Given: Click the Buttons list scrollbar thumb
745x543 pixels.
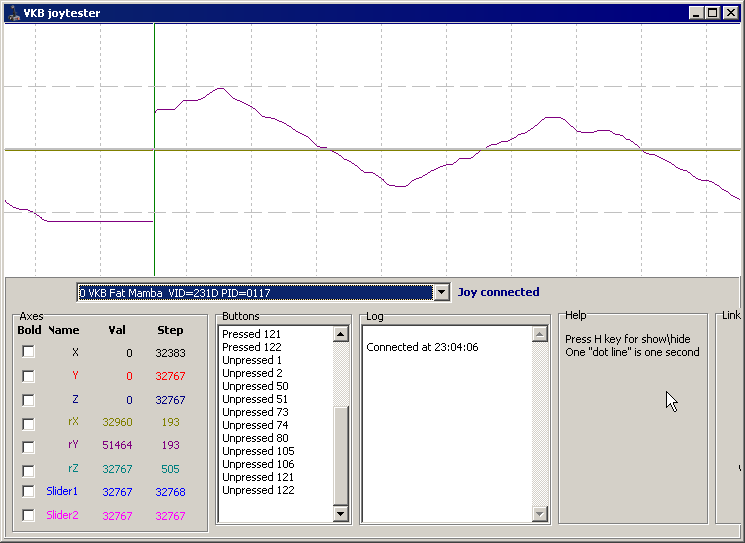Looking at the screenshot, I should [341, 455].
